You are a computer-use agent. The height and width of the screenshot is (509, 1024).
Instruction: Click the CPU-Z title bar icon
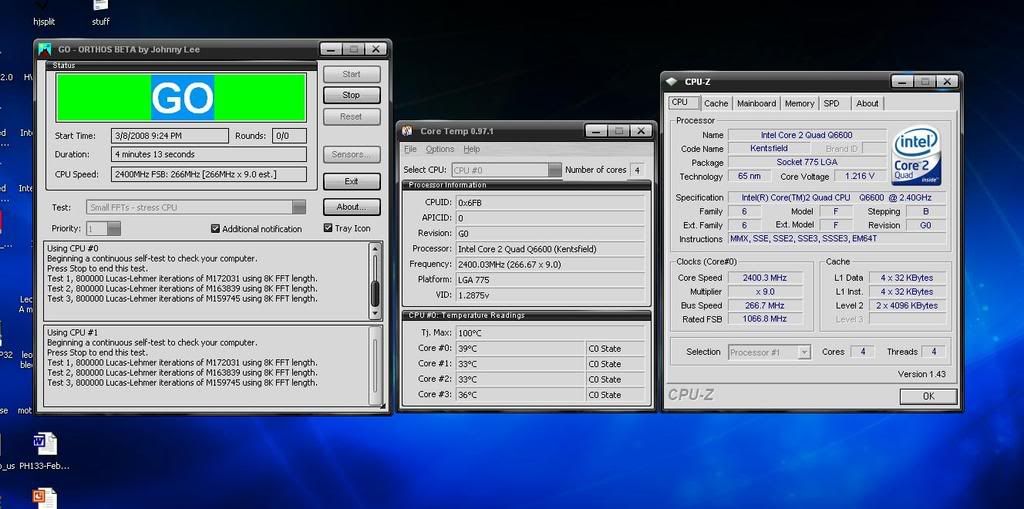click(672, 82)
